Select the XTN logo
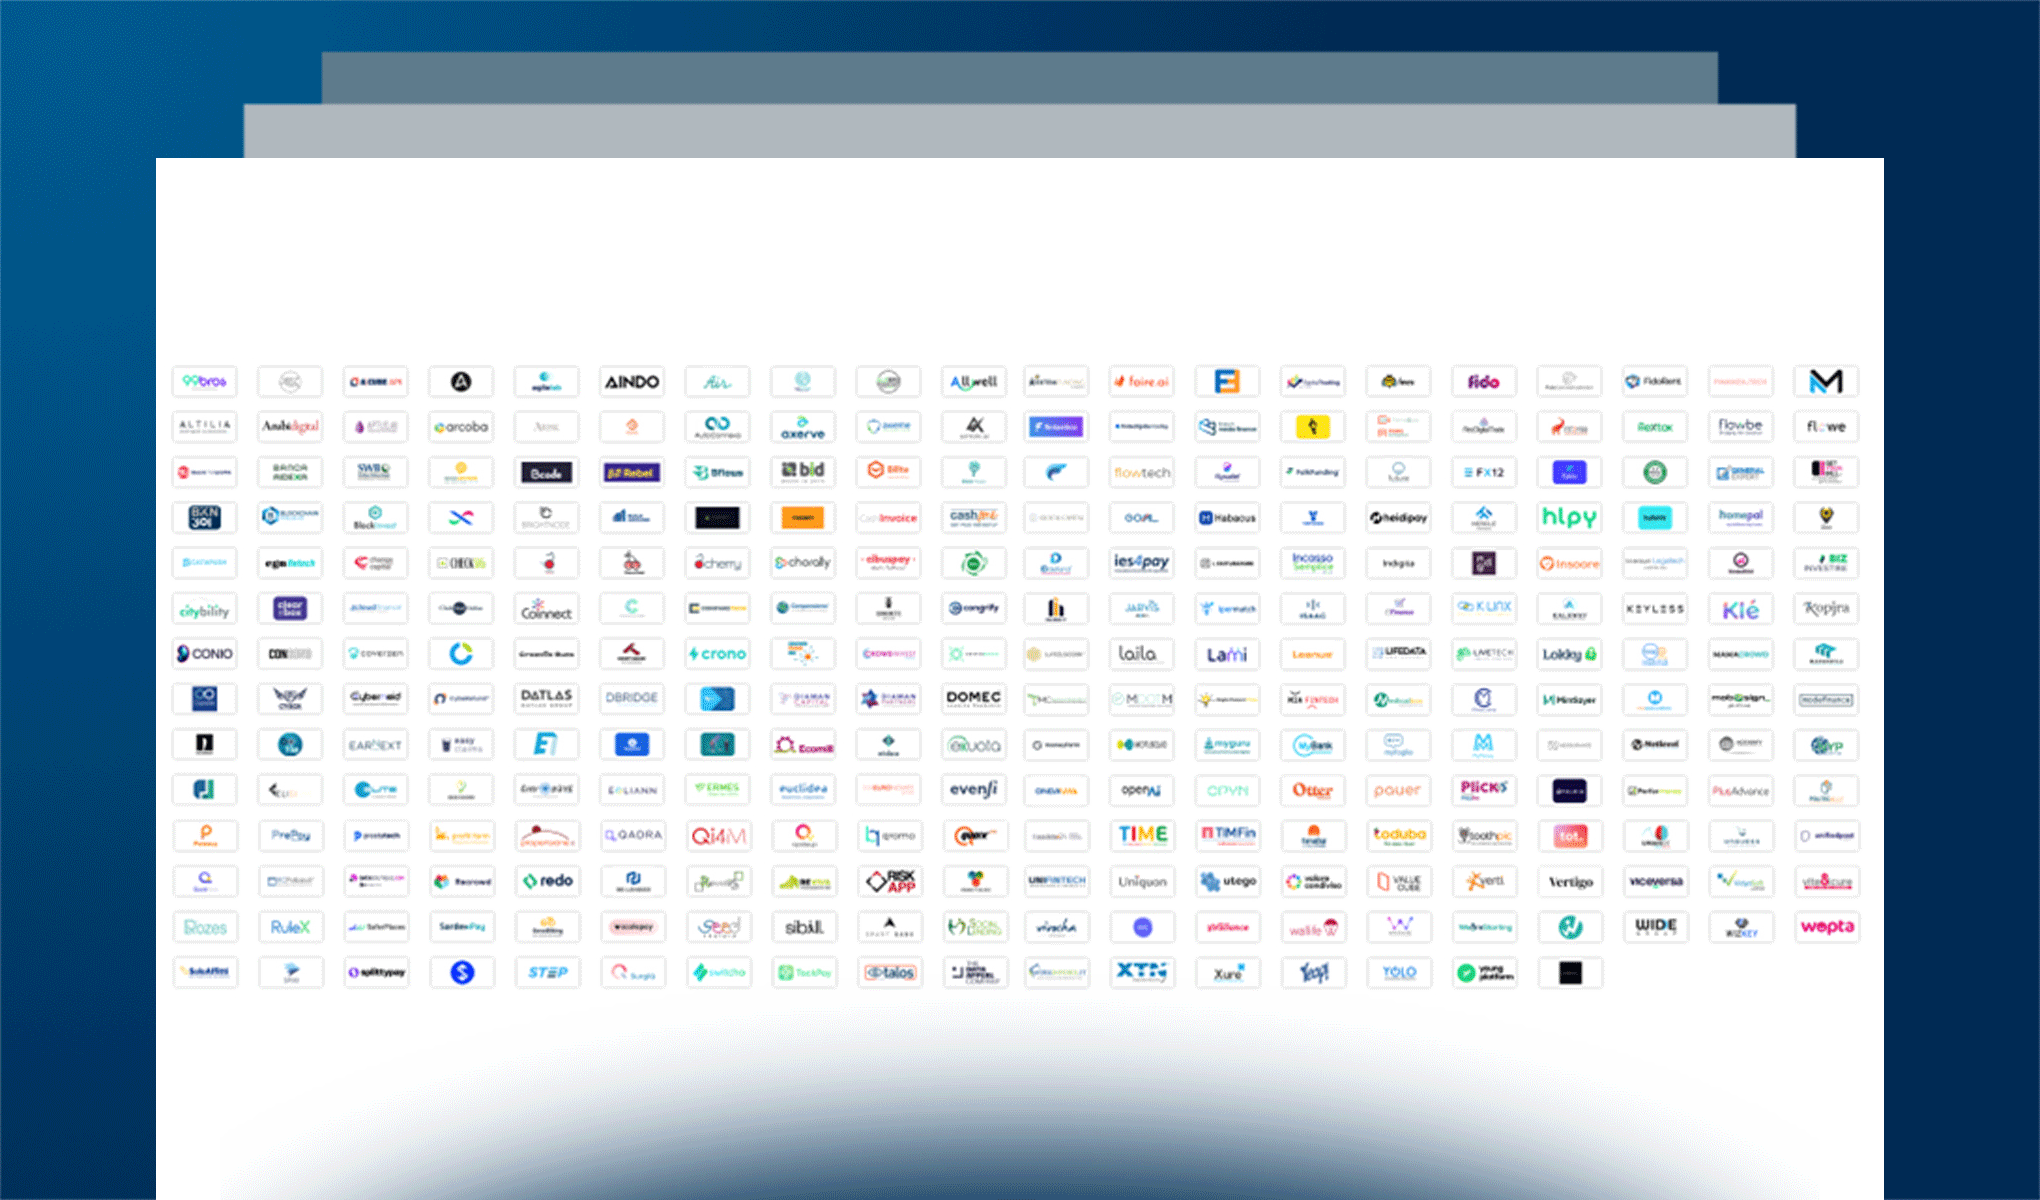The height and width of the screenshot is (1200, 2040). pos(1141,972)
